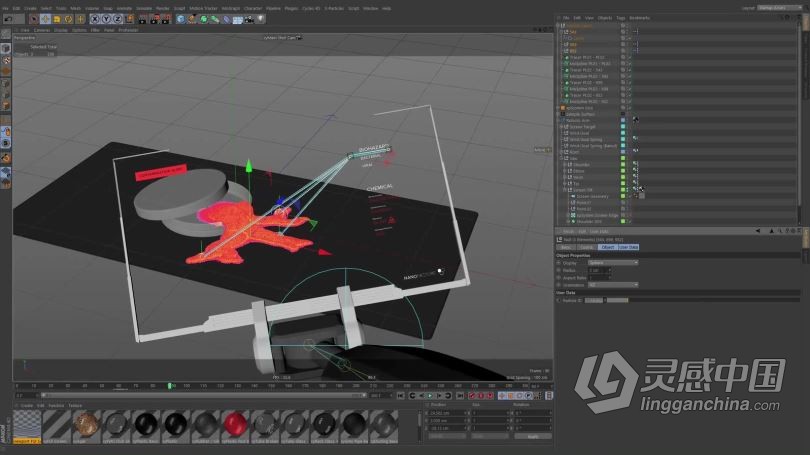The height and width of the screenshot is (455, 810).
Task: Click the Robotic Arm layer color swatch
Action: [623, 120]
